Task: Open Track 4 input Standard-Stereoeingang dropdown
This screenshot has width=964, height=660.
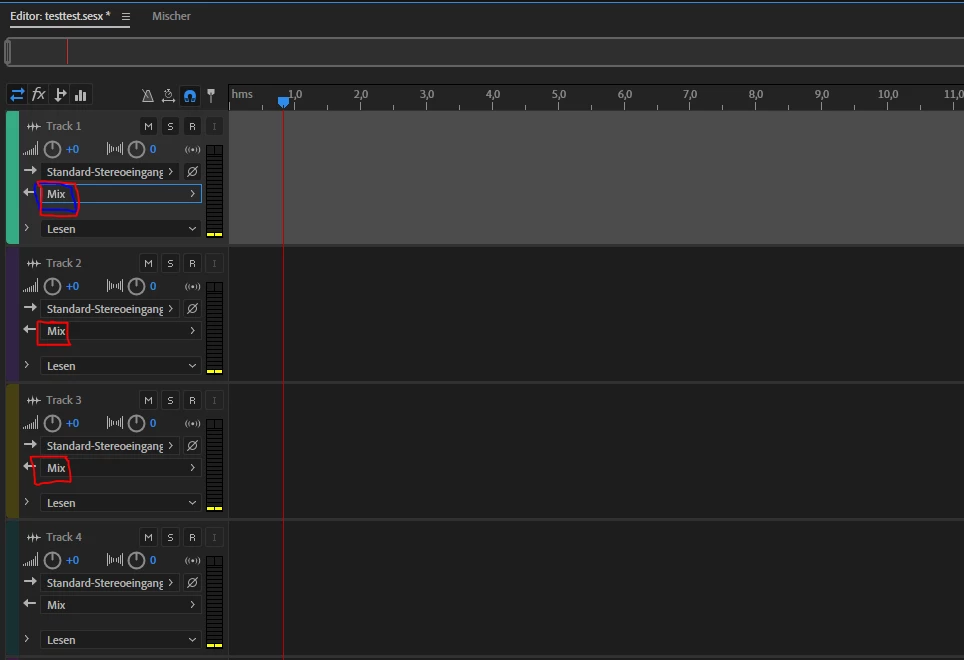Action: pyautogui.click(x=110, y=583)
